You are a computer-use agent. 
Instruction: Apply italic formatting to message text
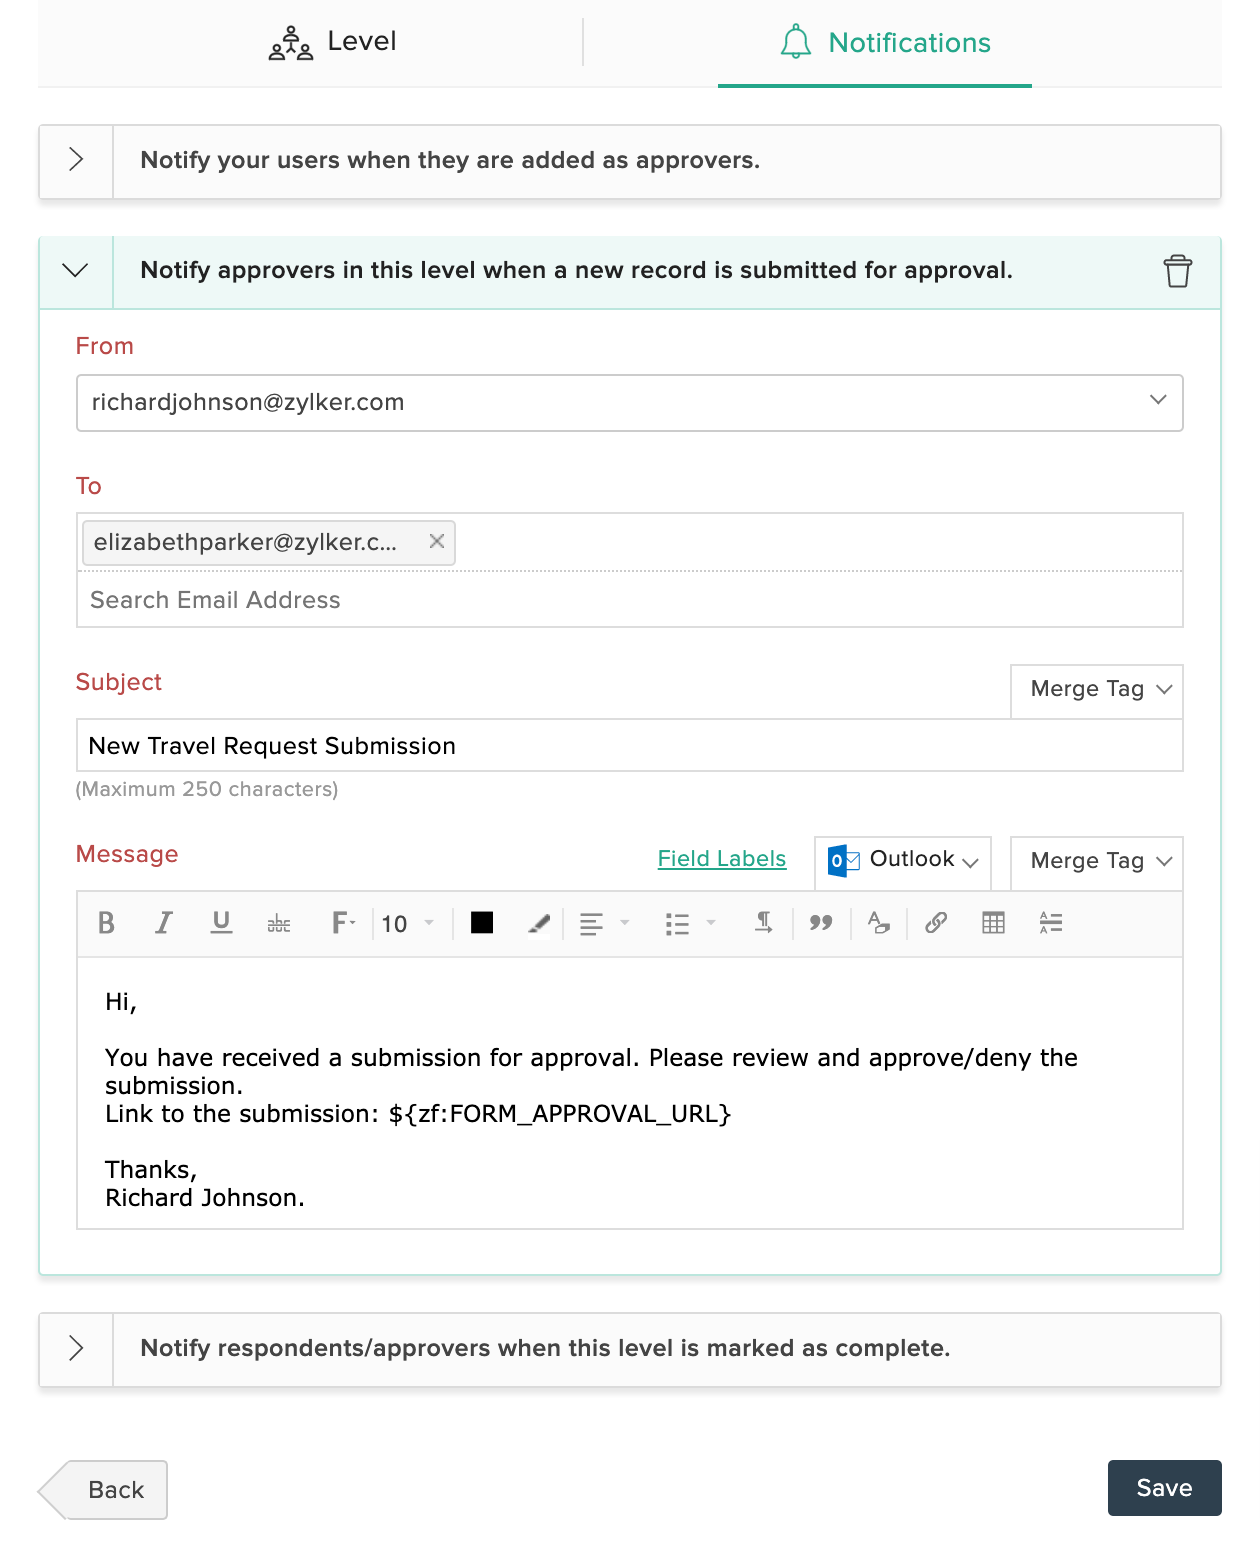[164, 923]
